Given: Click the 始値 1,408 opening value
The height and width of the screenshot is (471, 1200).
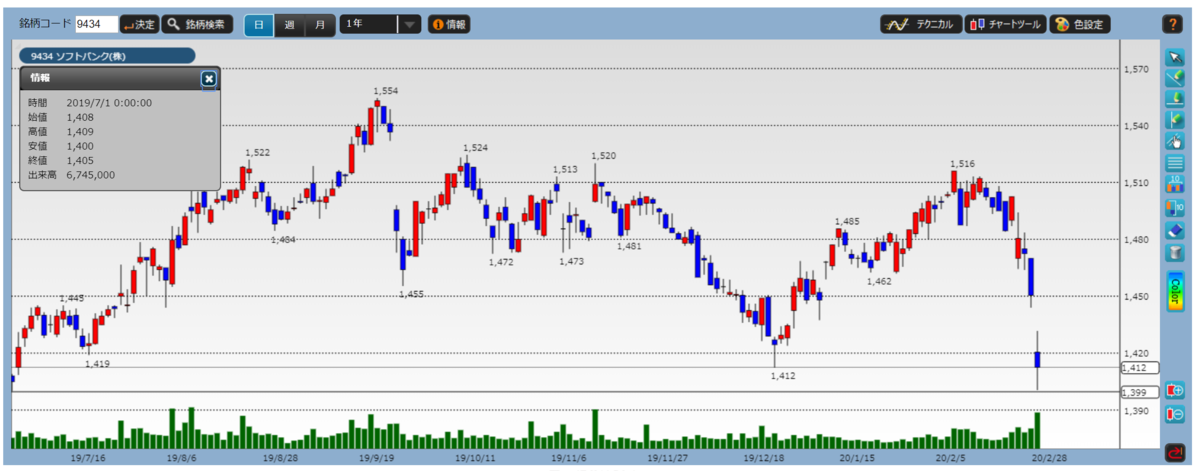Looking at the screenshot, I should pyautogui.click(x=80, y=117).
